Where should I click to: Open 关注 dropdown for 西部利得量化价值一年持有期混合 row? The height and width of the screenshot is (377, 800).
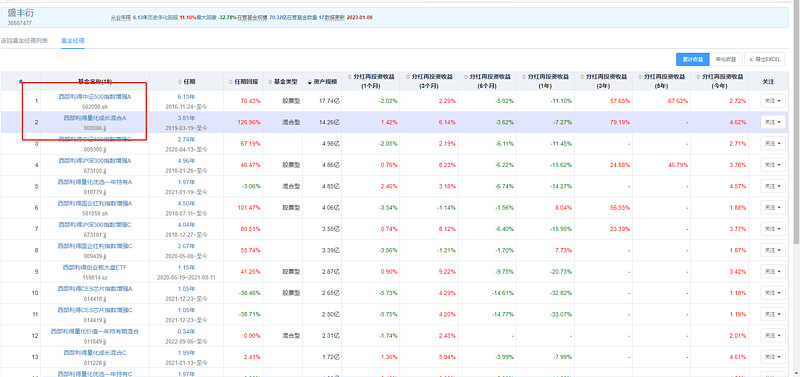(x=773, y=336)
